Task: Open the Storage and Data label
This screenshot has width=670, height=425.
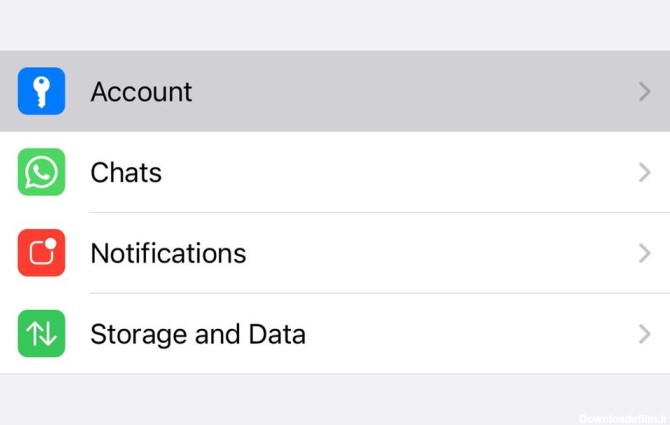Action: pos(198,334)
